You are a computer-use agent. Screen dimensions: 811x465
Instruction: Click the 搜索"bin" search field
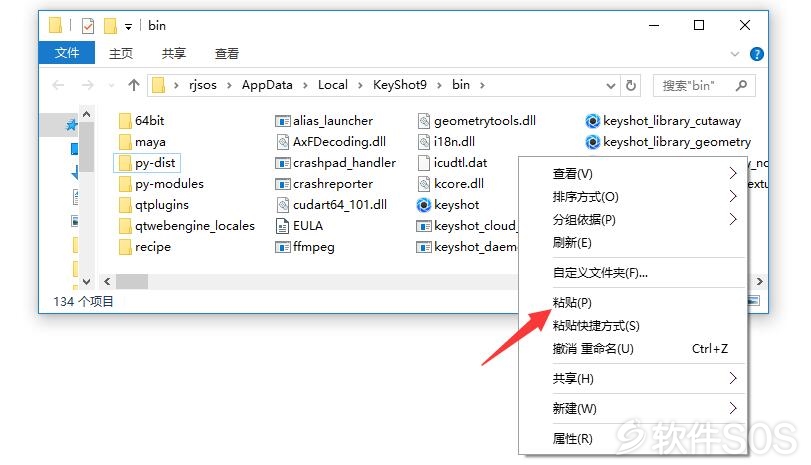point(704,85)
